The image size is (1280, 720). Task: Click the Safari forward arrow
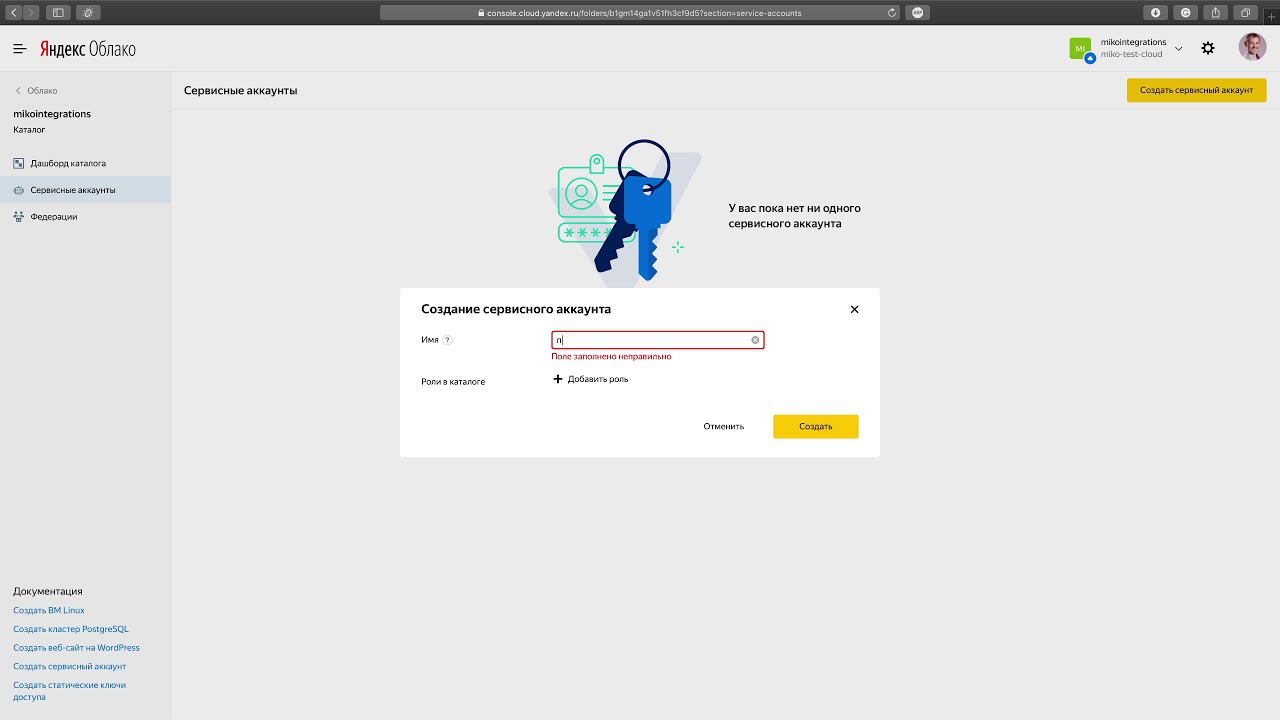[32, 12]
